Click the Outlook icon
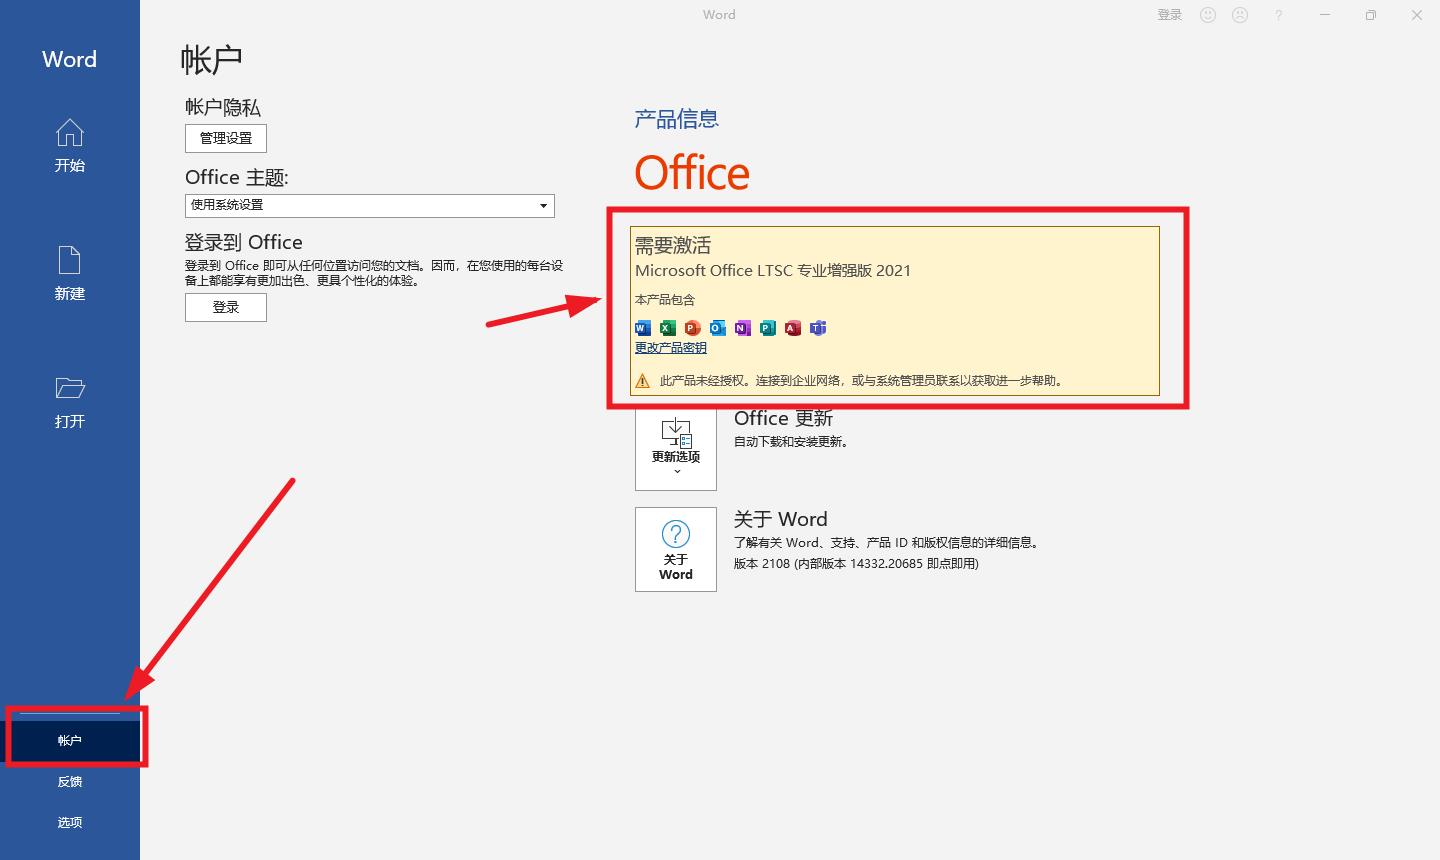 [716, 328]
